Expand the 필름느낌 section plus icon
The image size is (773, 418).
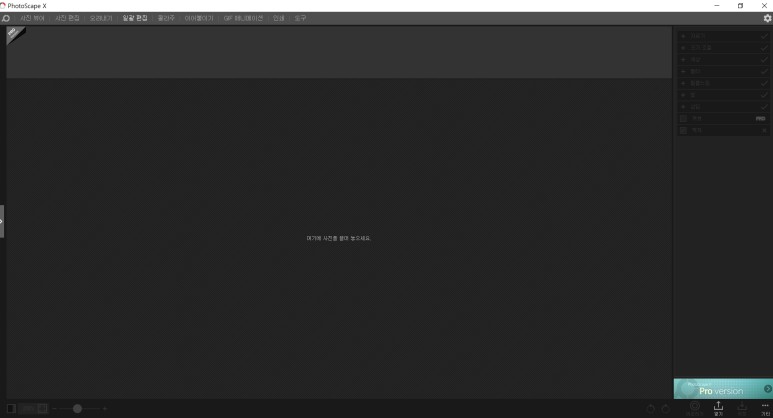tap(683, 83)
